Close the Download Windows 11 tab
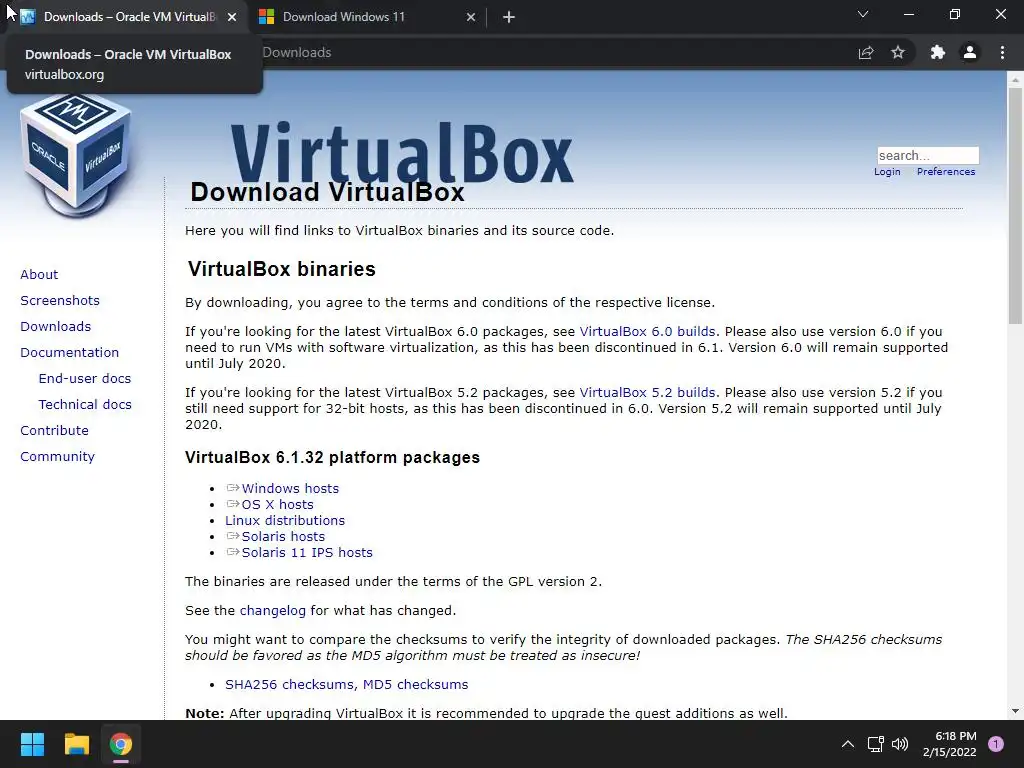The height and width of the screenshot is (768, 1024). pos(471,17)
